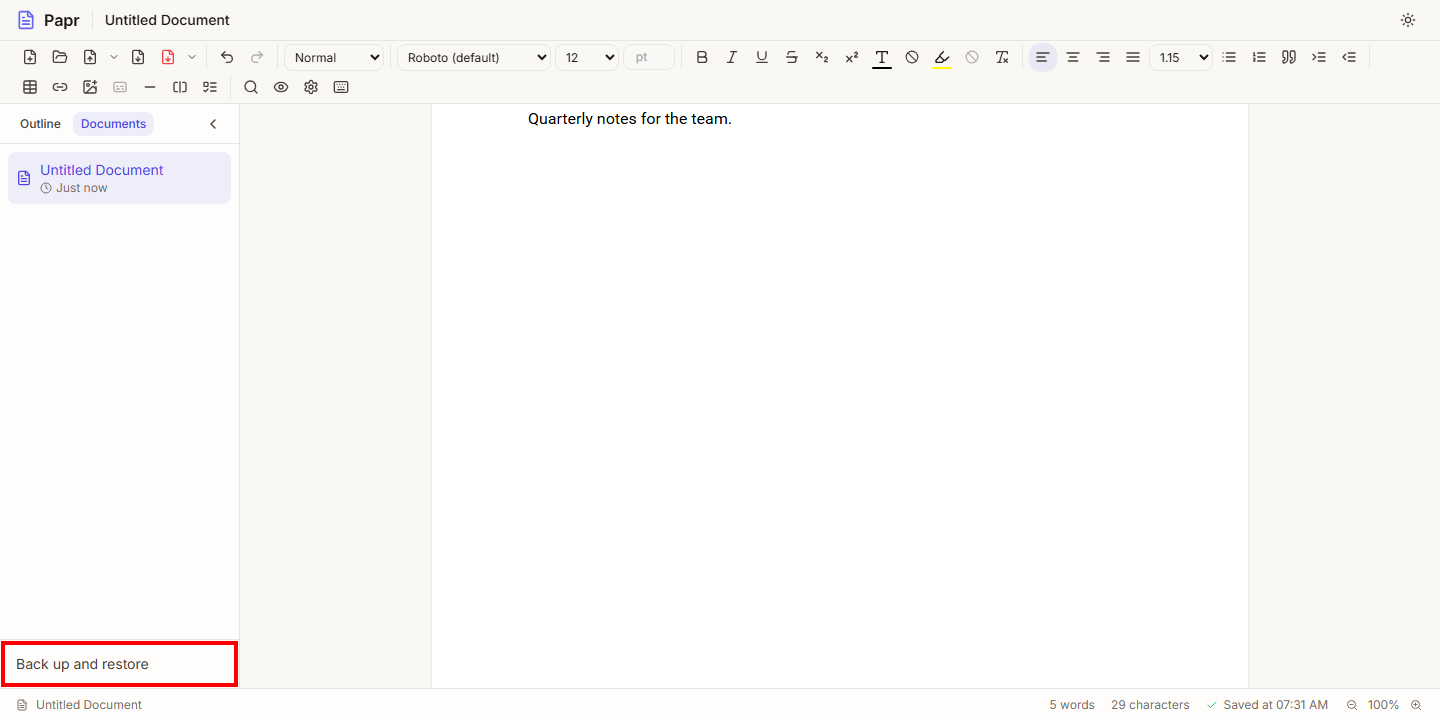Create a new document with the toolbar icon
Image resolution: width=1440 pixels, height=720 pixels.
[30, 57]
